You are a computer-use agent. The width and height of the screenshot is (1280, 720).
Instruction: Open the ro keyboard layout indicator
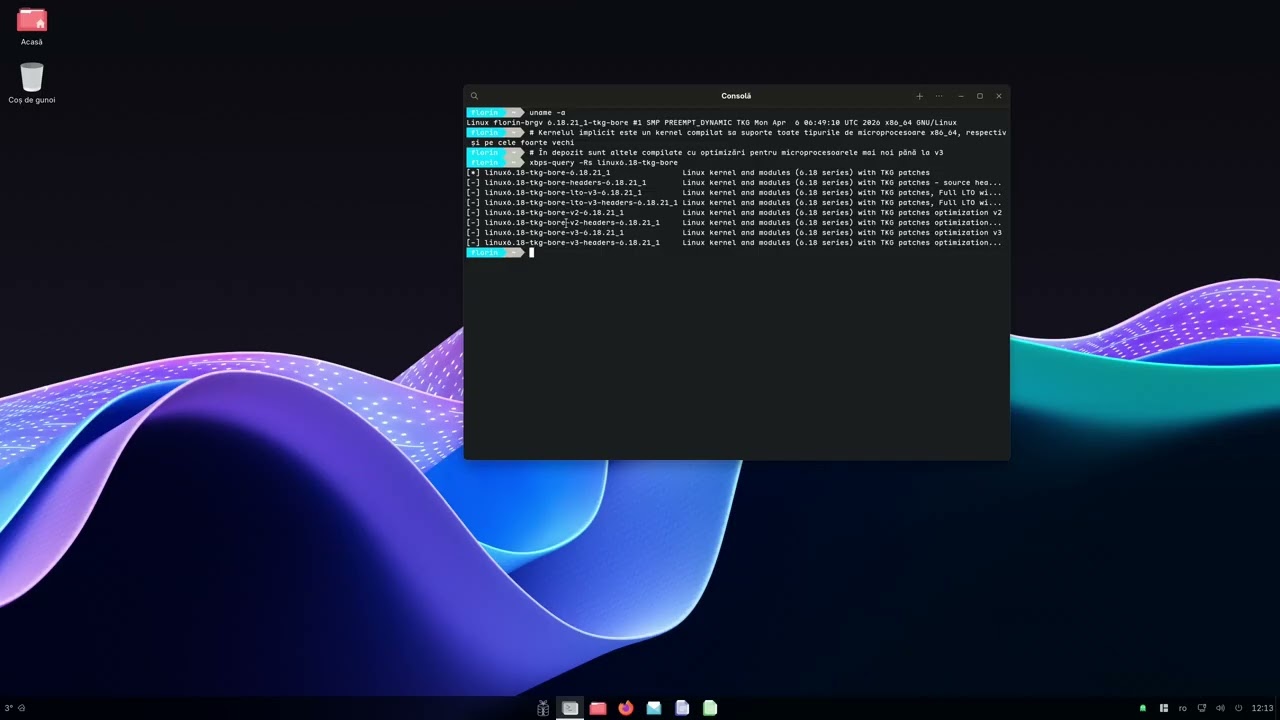click(1183, 708)
